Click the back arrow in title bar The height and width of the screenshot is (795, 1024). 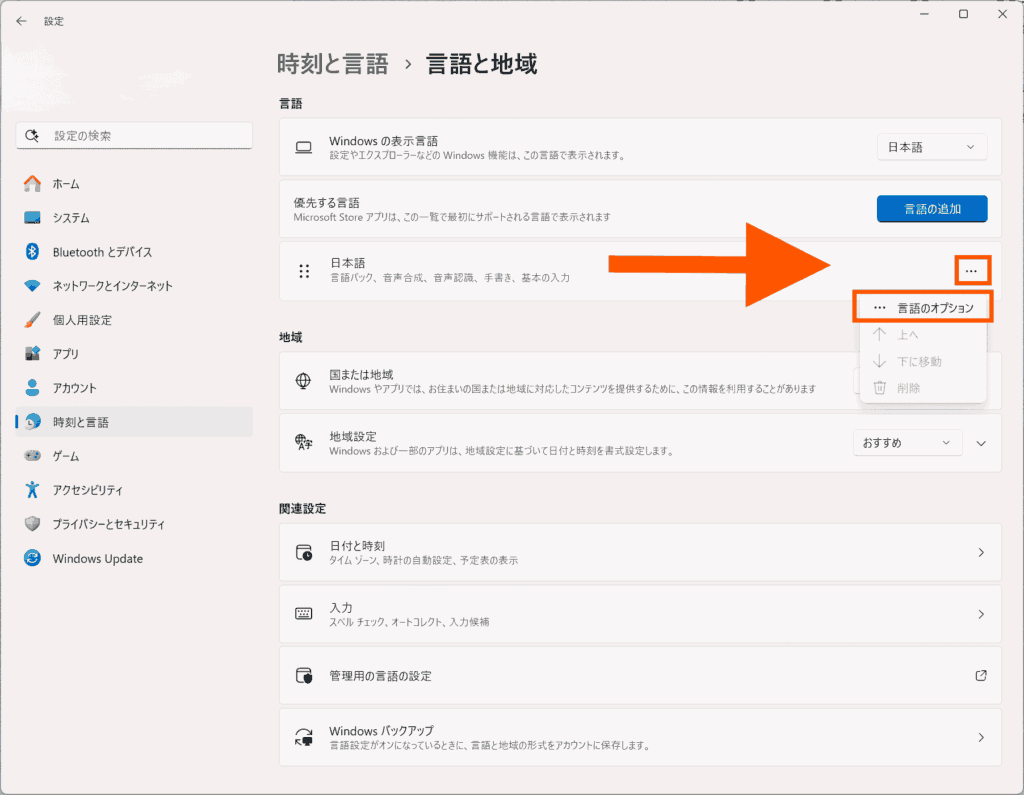[22, 21]
